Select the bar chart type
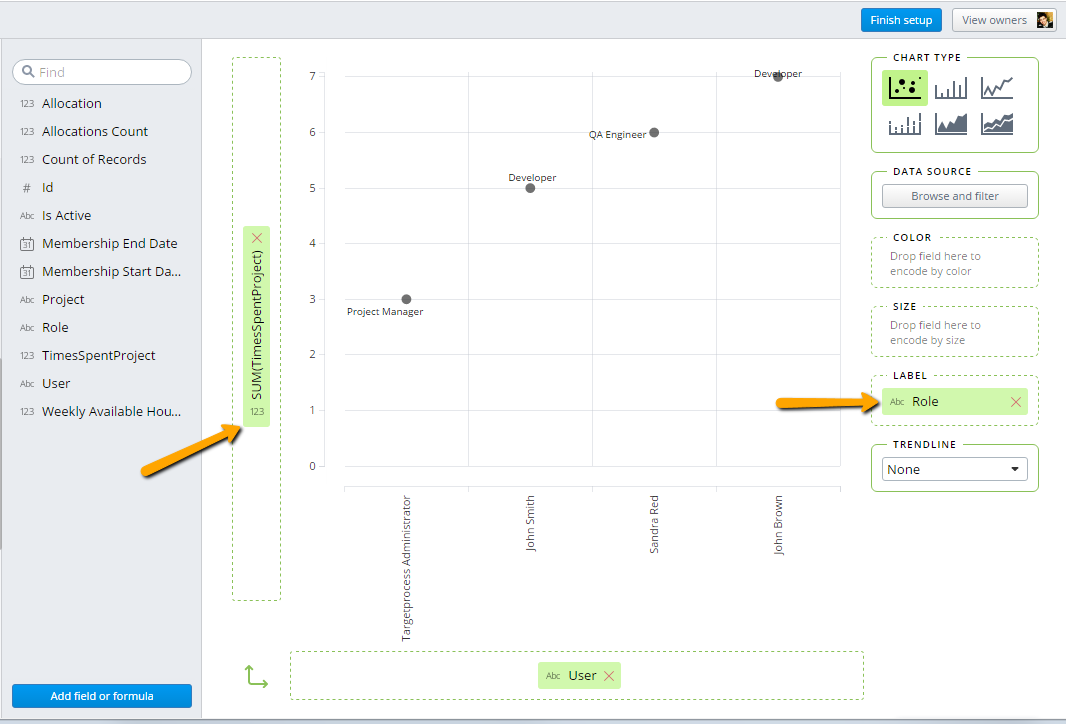The height and width of the screenshot is (724, 1066). coord(950,88)
